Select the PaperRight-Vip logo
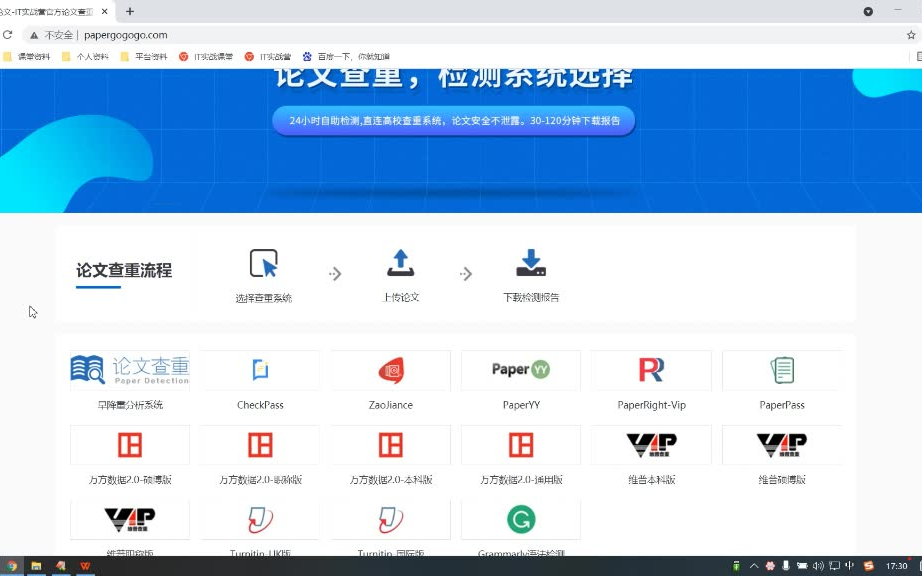922x576 pixels. [651, 369]
